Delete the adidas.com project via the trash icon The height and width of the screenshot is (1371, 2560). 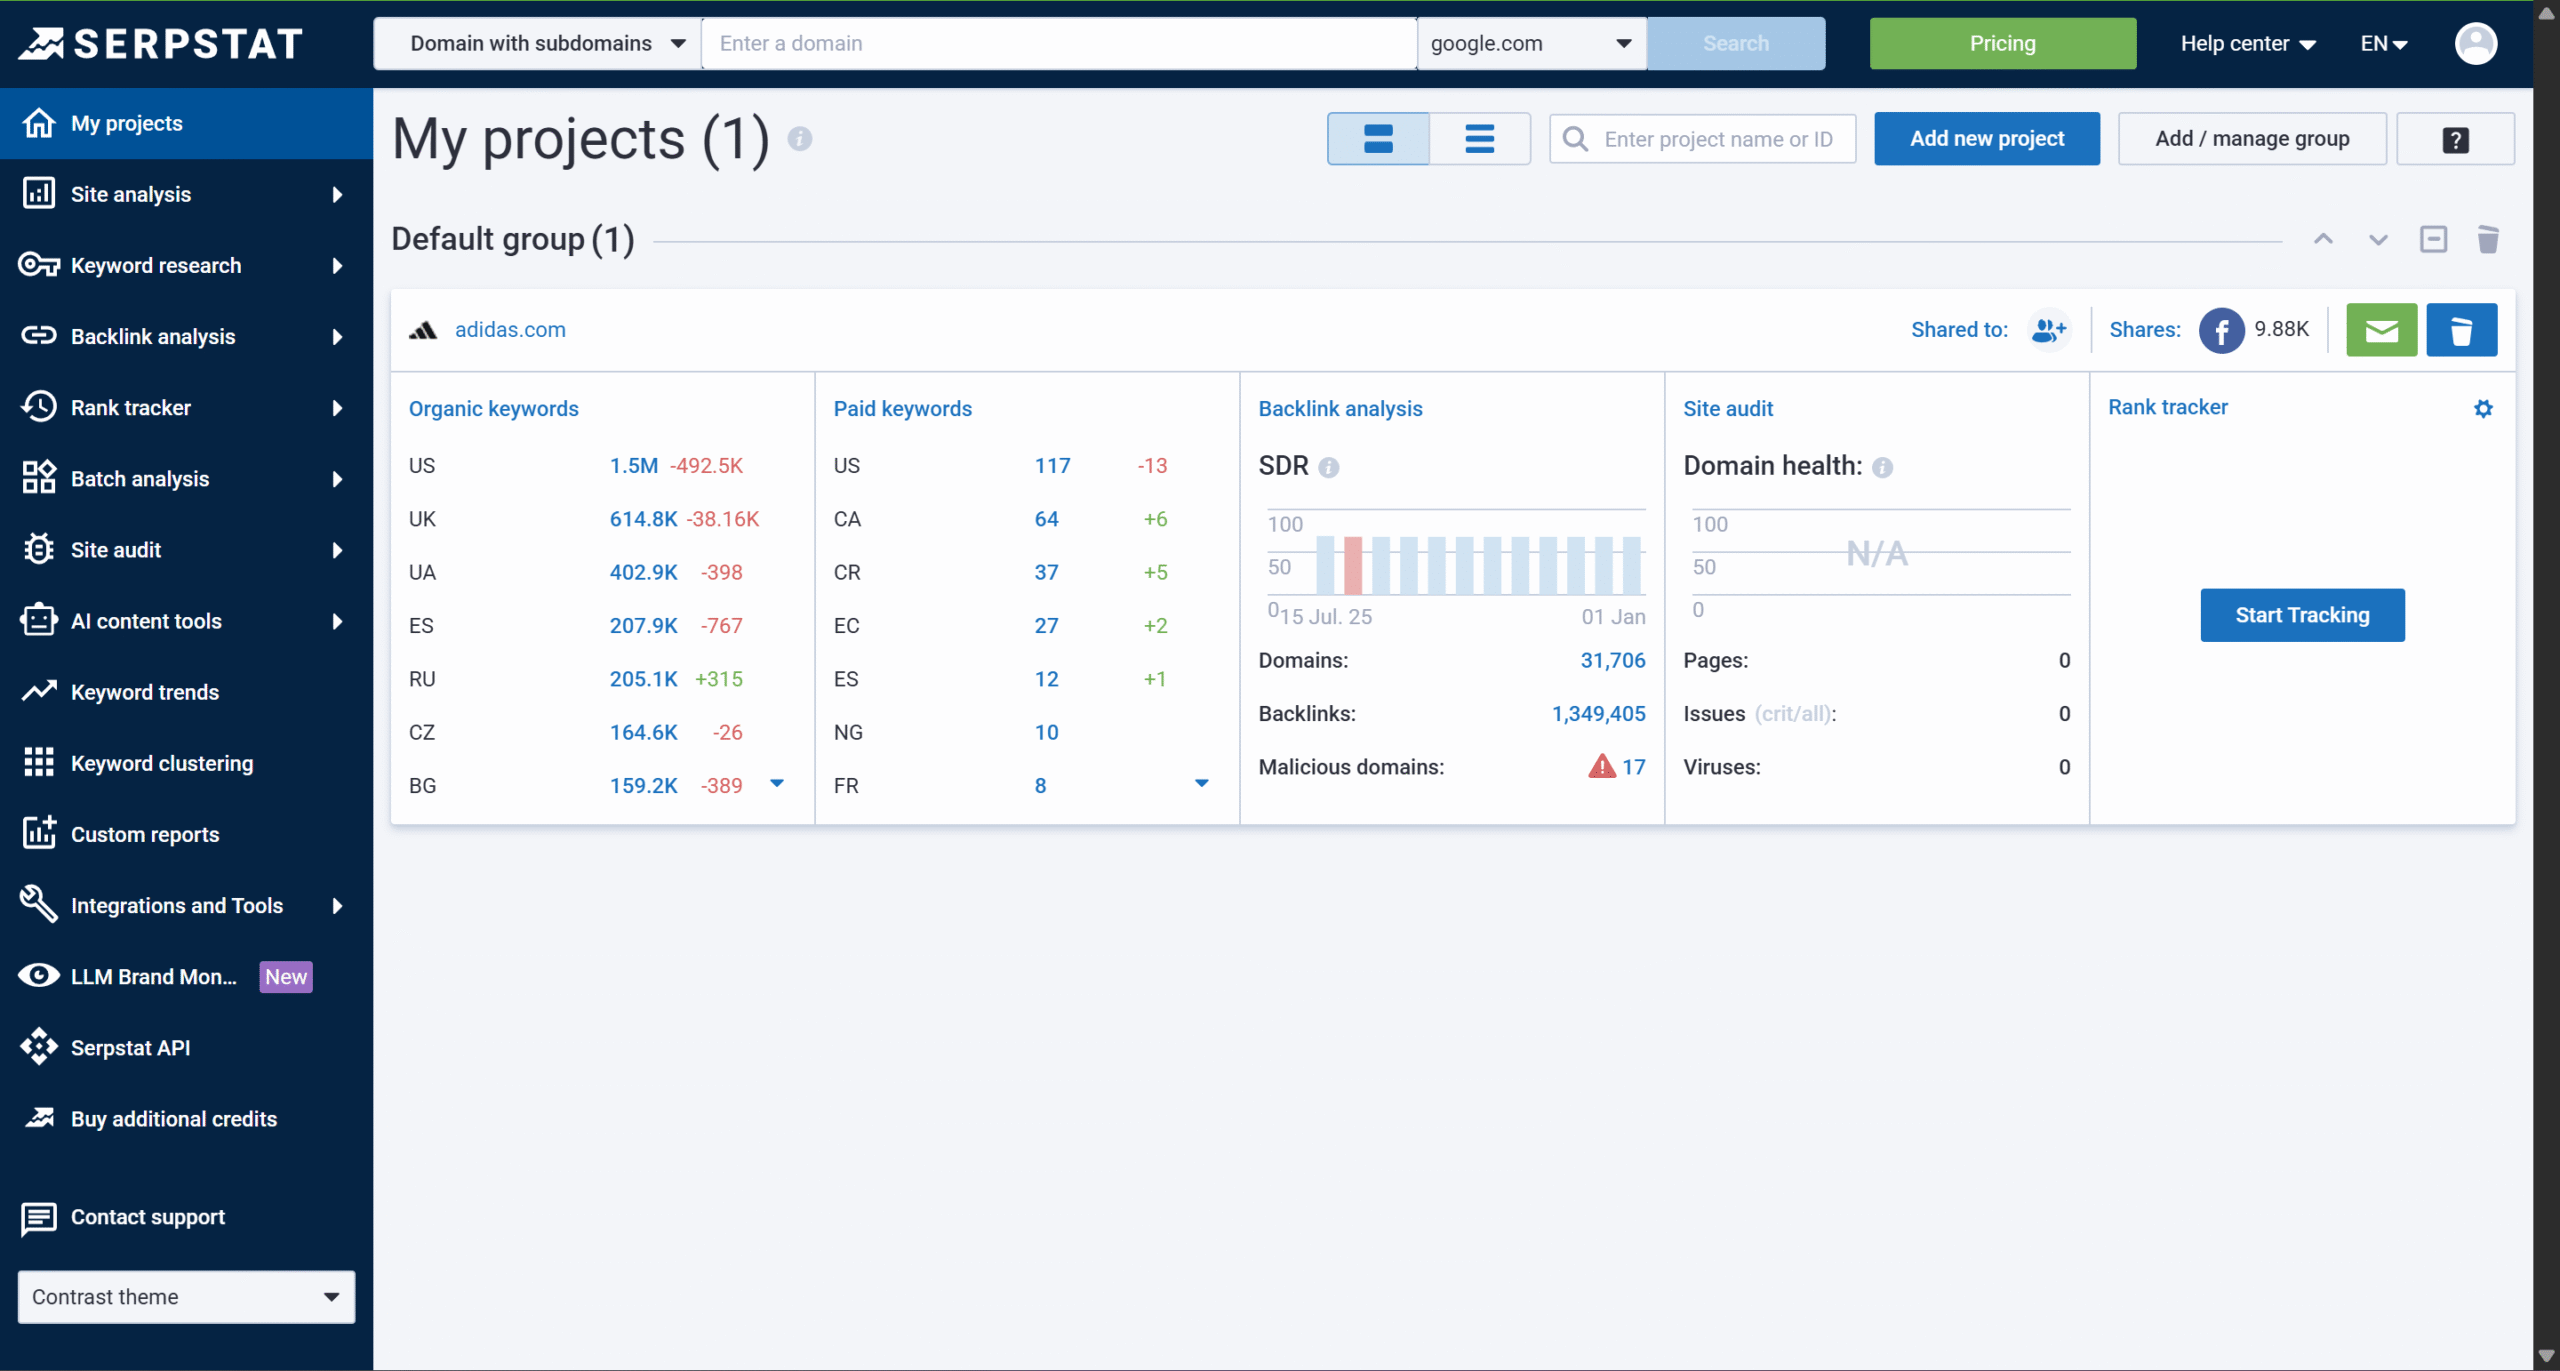click(x=2462, y=329)
